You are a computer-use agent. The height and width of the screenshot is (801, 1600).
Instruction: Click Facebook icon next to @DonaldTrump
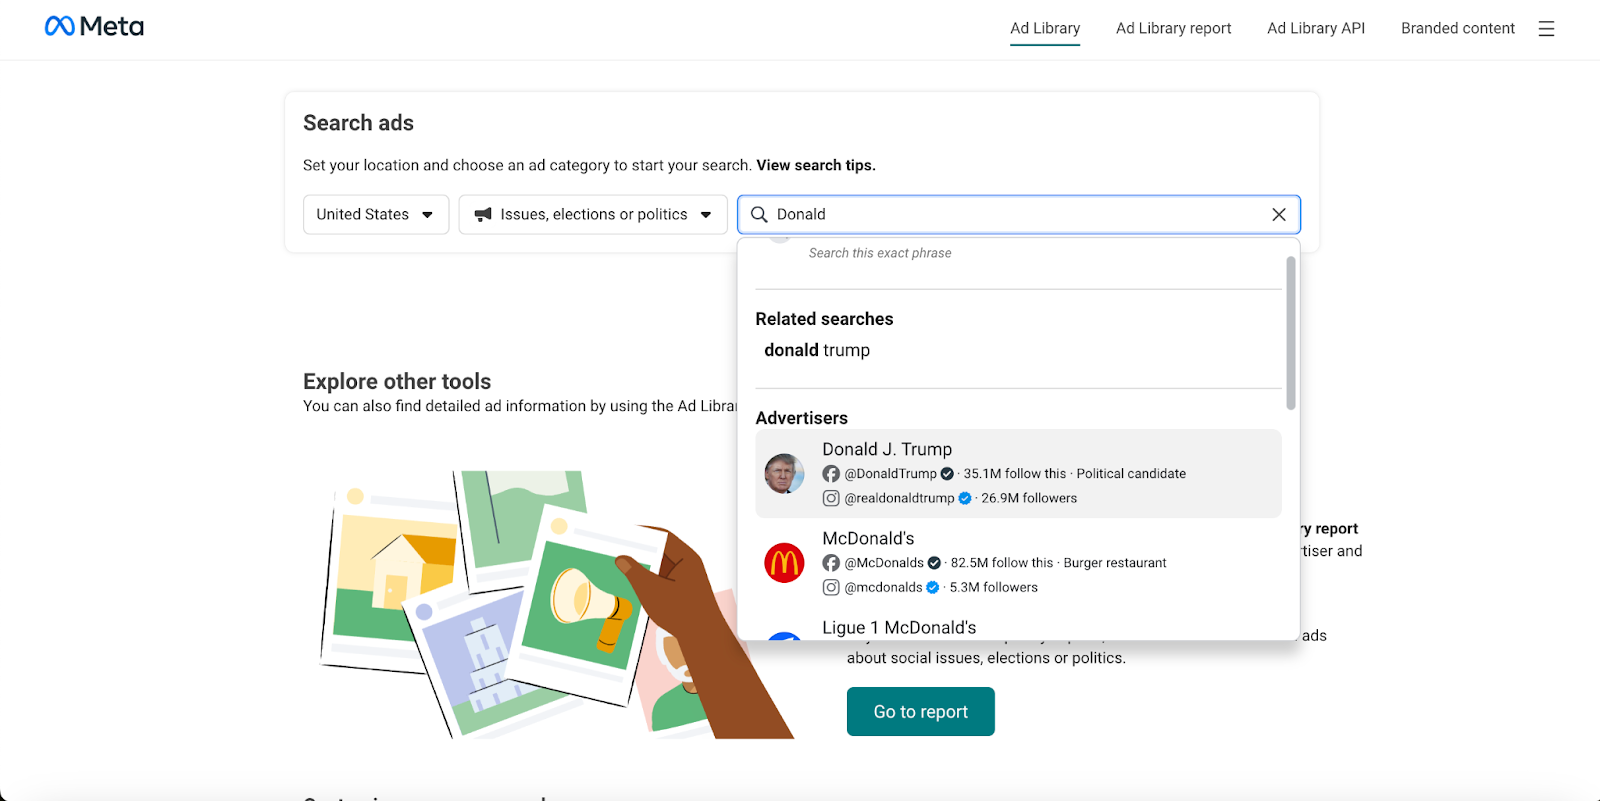click(831, 474)
